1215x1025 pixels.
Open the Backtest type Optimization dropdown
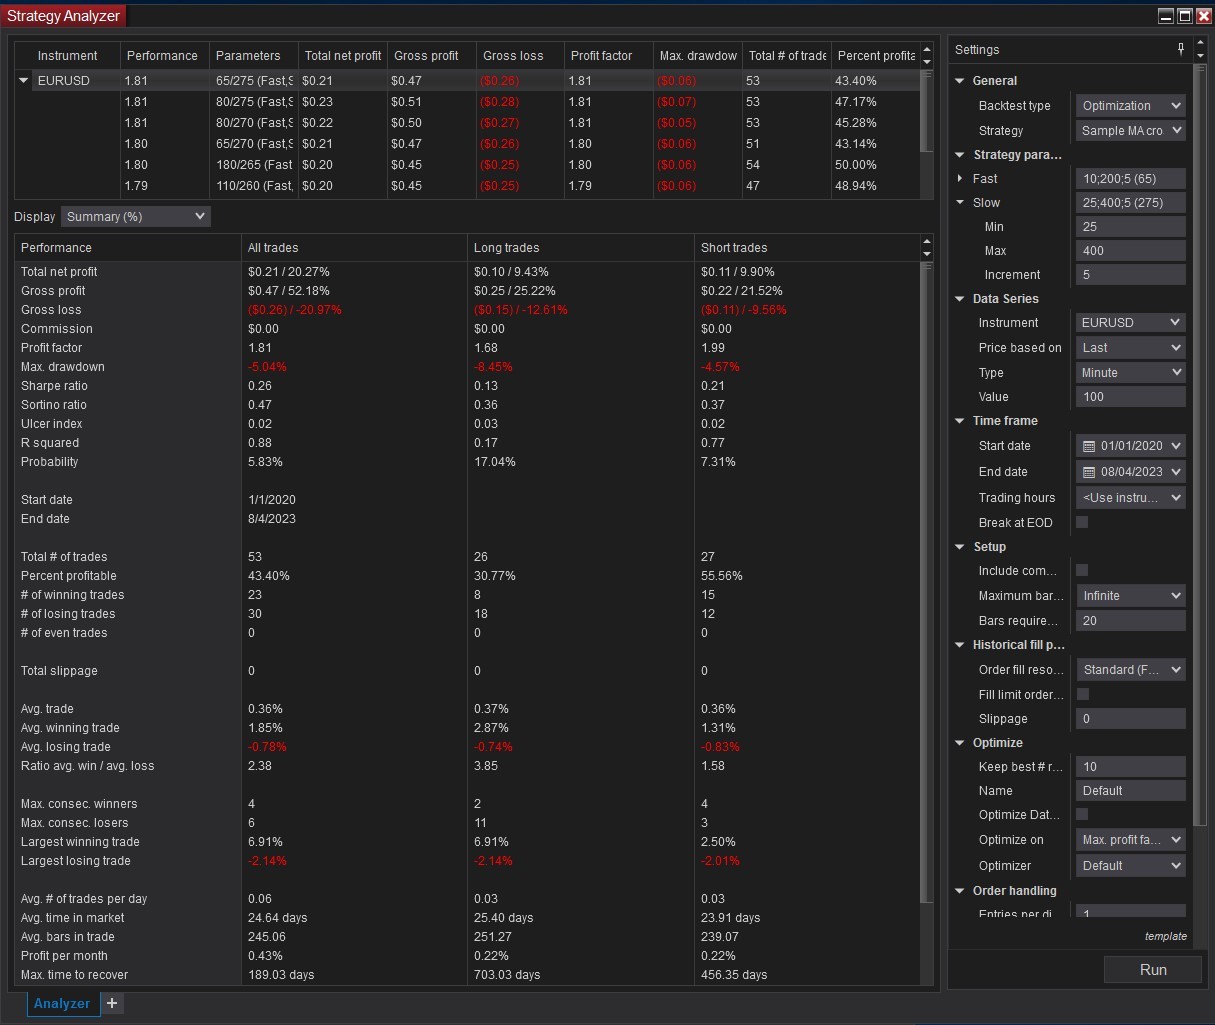1131,106
